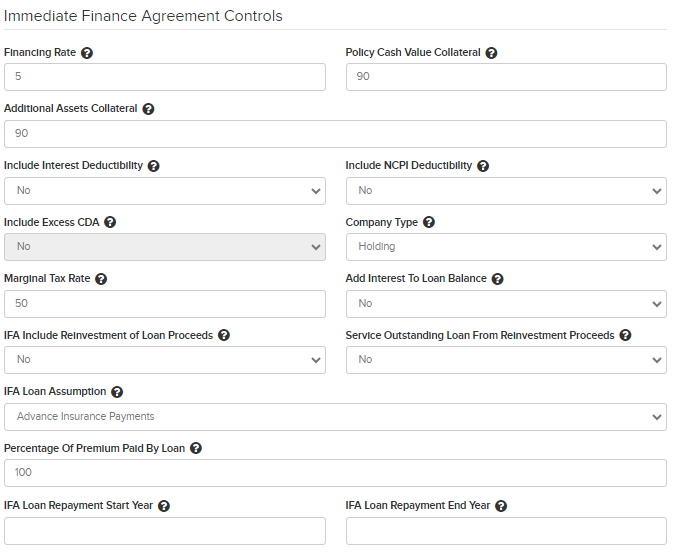Expand Service Outstanding Loan From Reinvestment Proceeds dropdown
Viewport: 697px width, 558px height.
tap(506, 360)
